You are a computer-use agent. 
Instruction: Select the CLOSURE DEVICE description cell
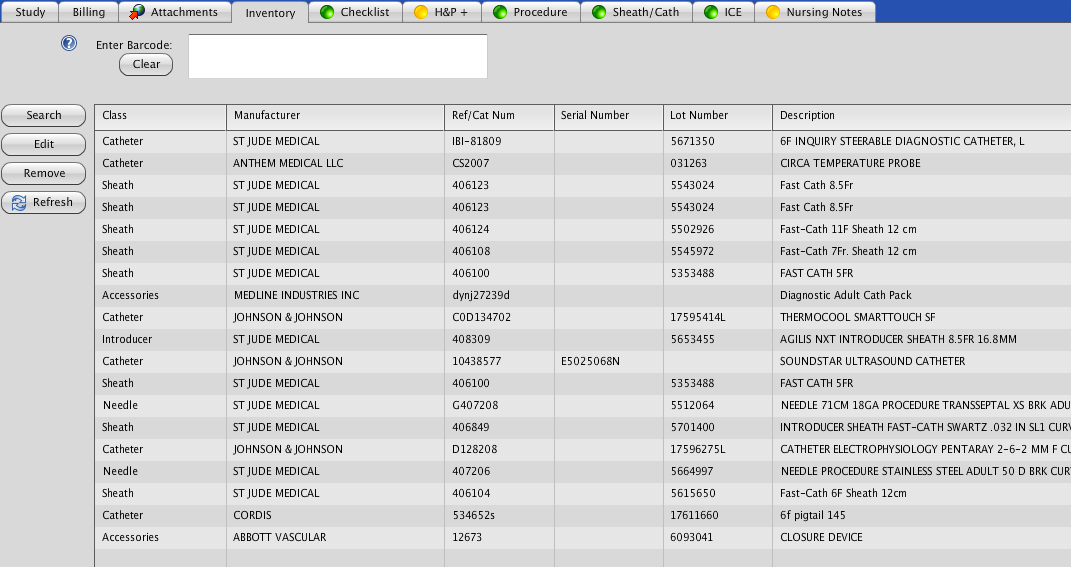(921, 537)
